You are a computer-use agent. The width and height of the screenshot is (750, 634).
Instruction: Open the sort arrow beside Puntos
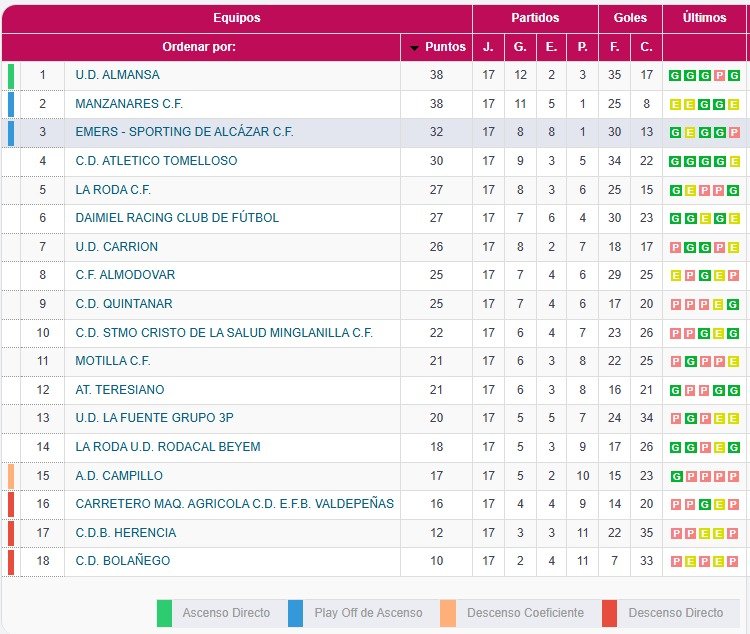415,48
